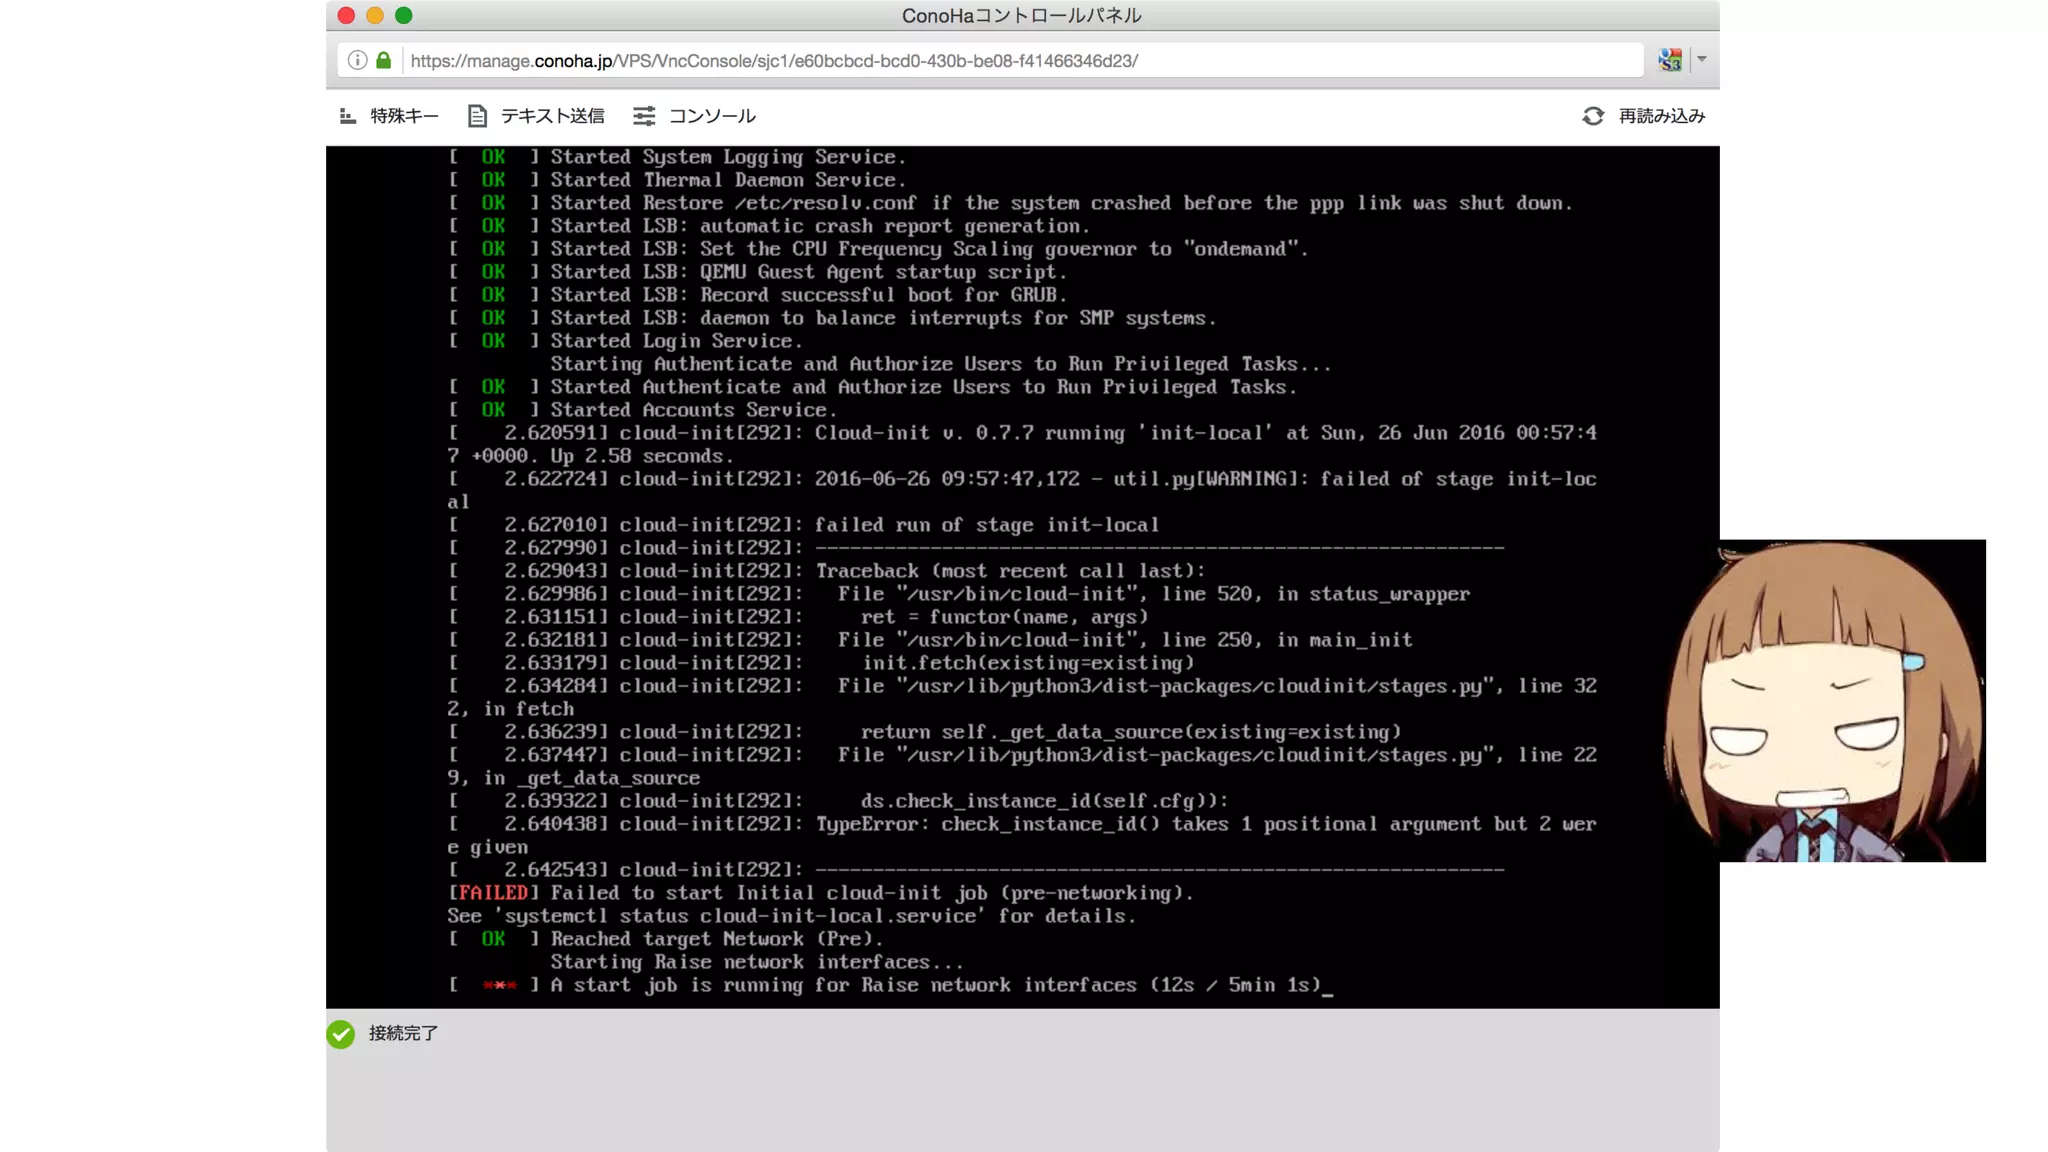Click the コンソール sliders icon
Viewport: 2048px width, 1152px height.
click(644, 116)
